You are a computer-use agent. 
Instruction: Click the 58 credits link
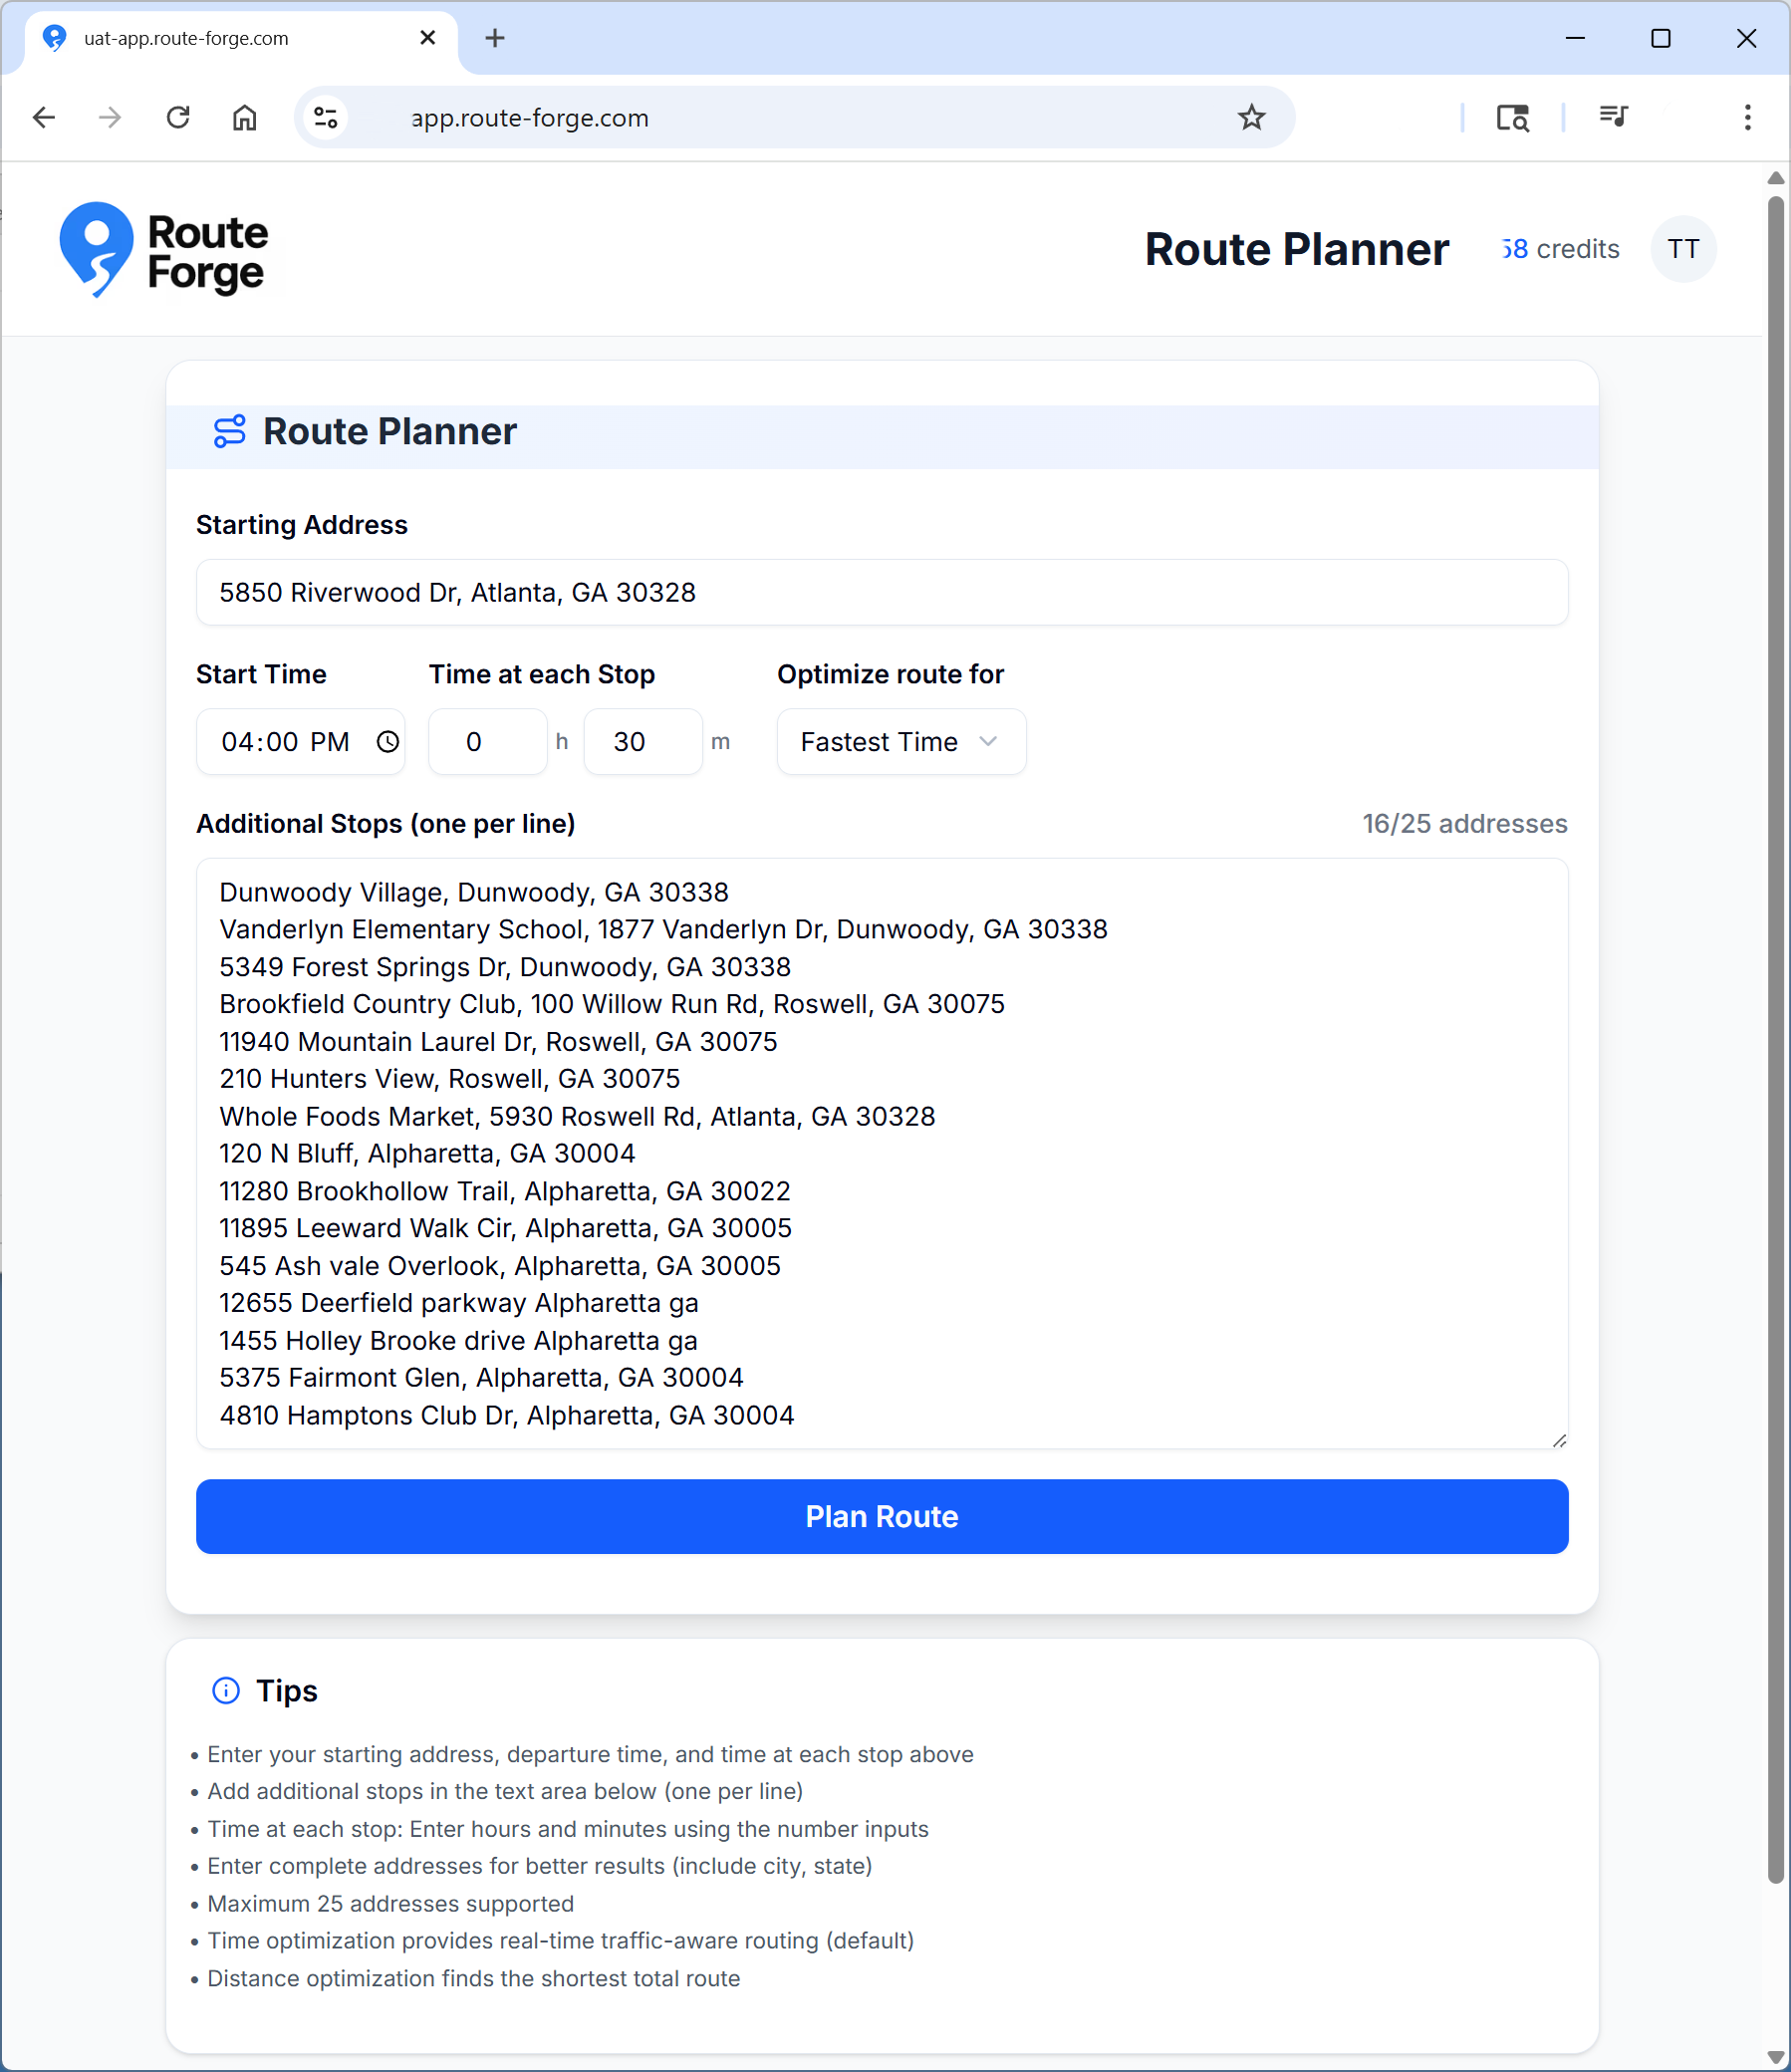[1560, 249]
